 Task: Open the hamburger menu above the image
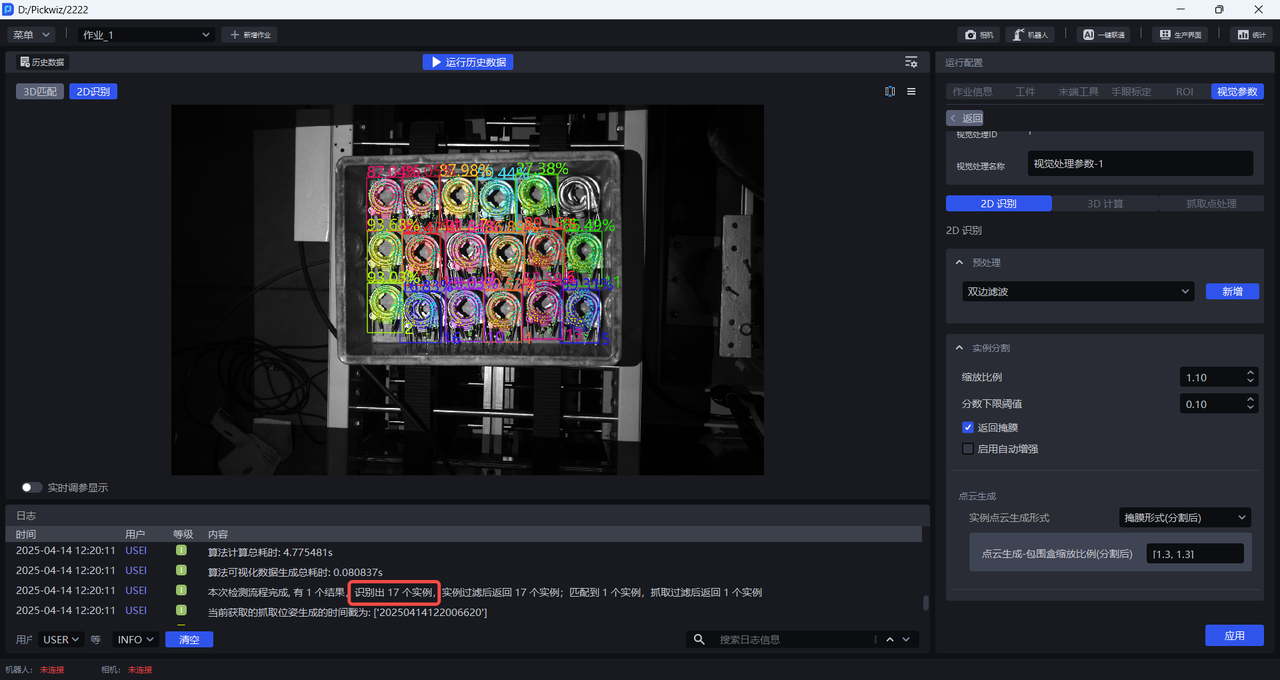(911, 91)
